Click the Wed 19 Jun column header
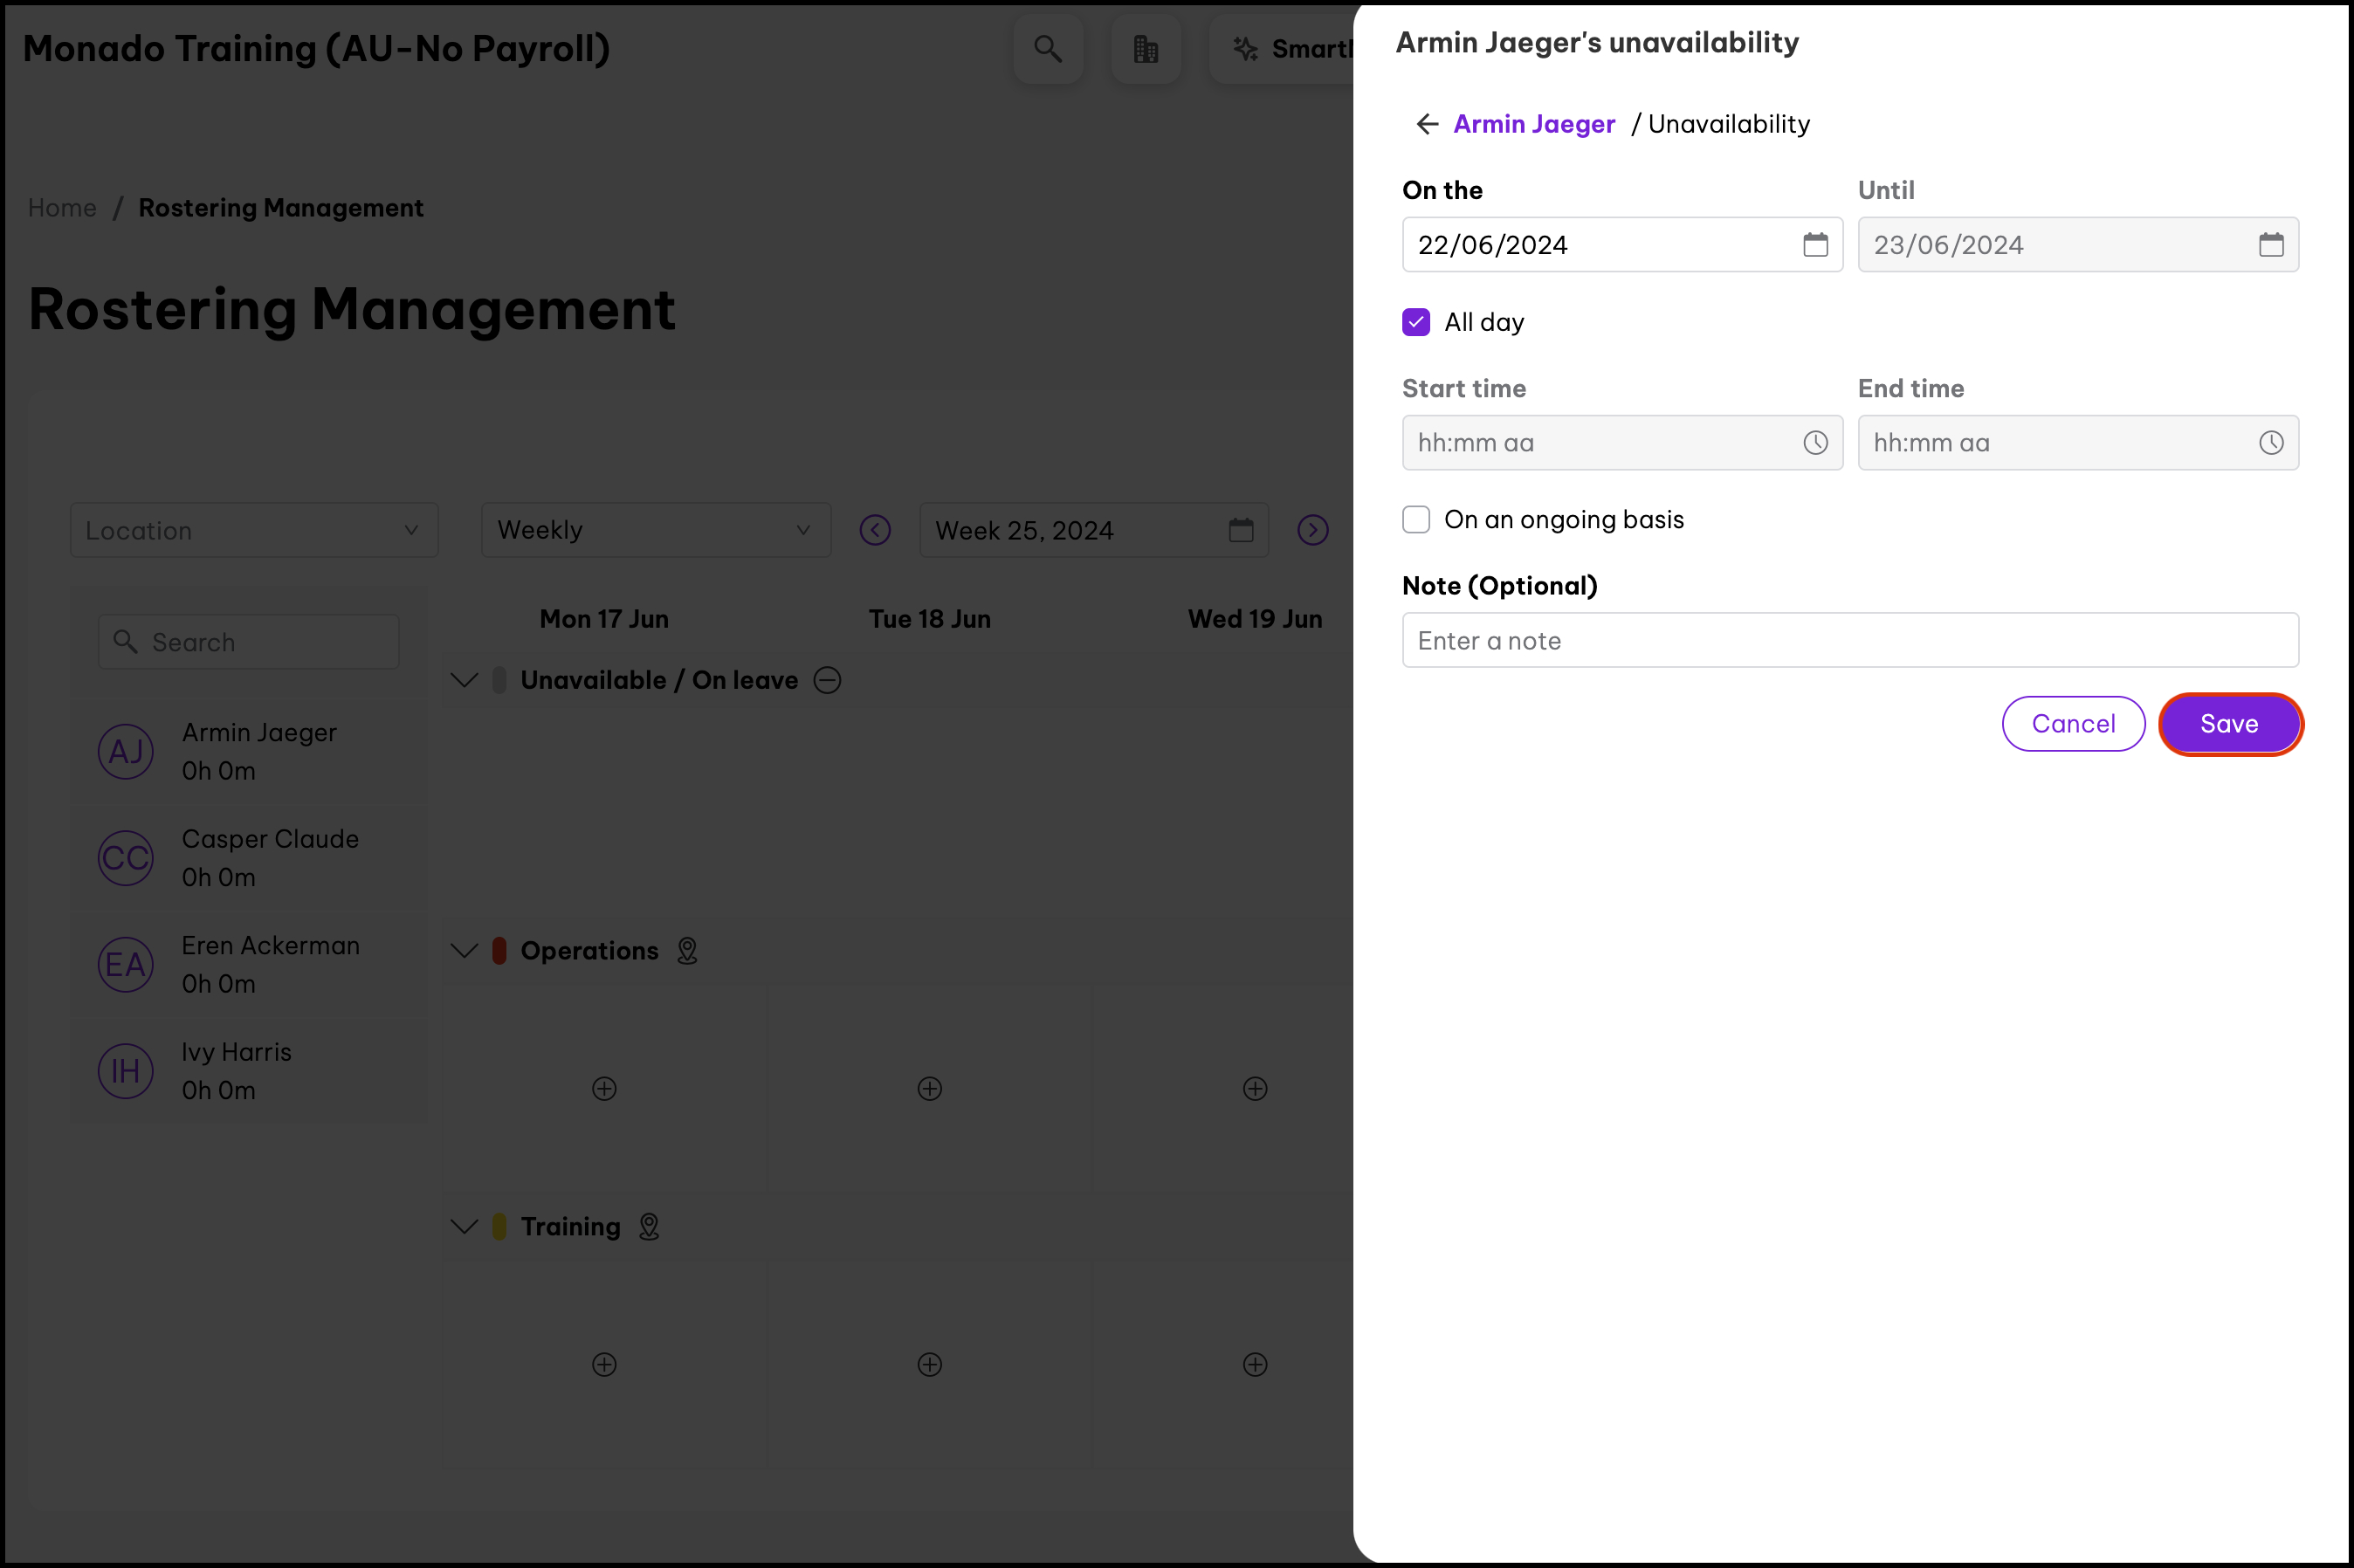This screenshot has width=2354, height=1568. pyautogui.click(x=1255, y=619)
